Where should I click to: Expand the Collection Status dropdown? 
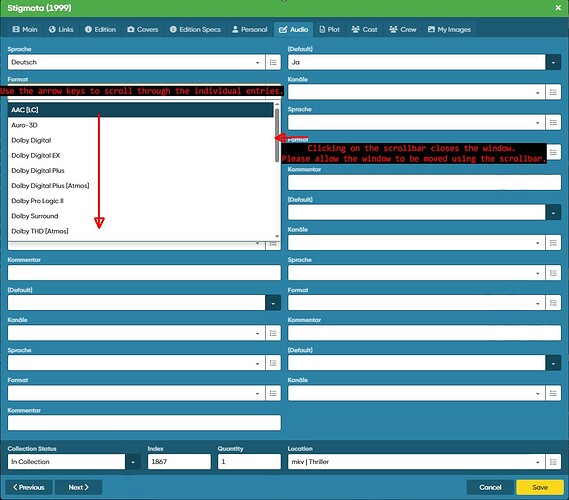133,462
